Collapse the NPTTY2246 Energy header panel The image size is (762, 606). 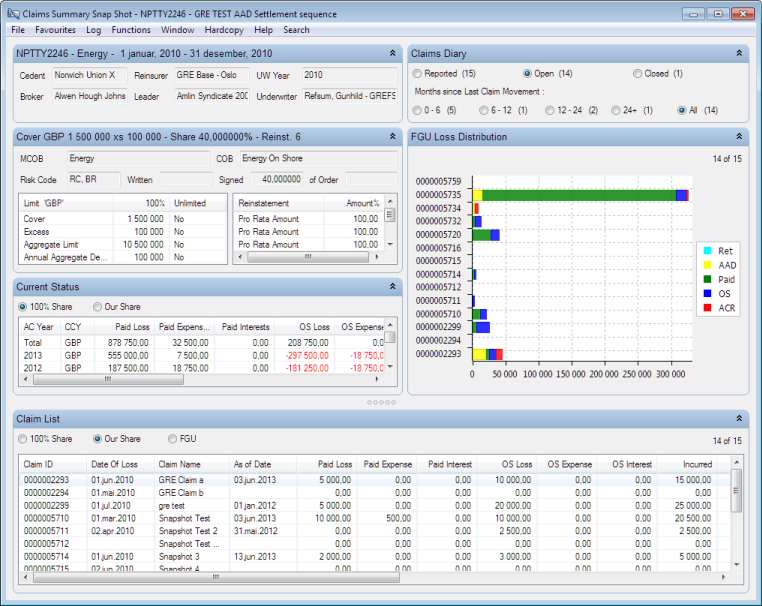(393, 53)
